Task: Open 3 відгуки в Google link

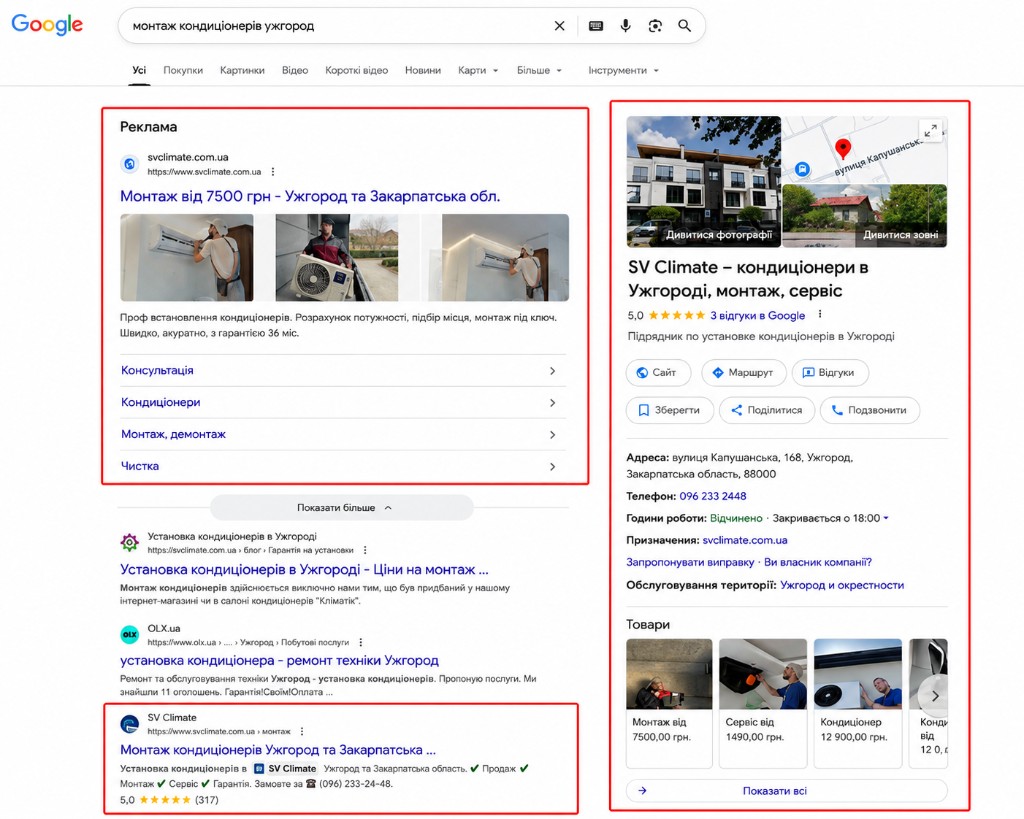Action: [758, 315]
